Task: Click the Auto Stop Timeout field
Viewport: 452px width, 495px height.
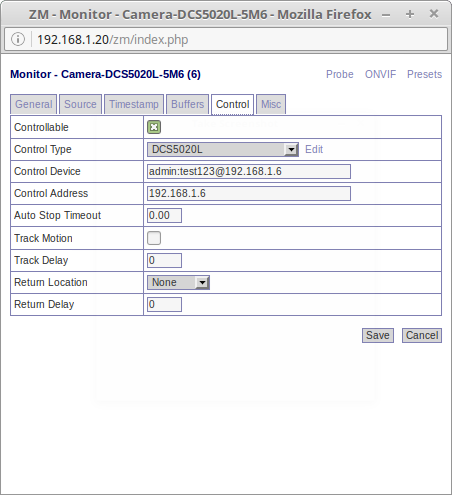Action: (164, 215)
